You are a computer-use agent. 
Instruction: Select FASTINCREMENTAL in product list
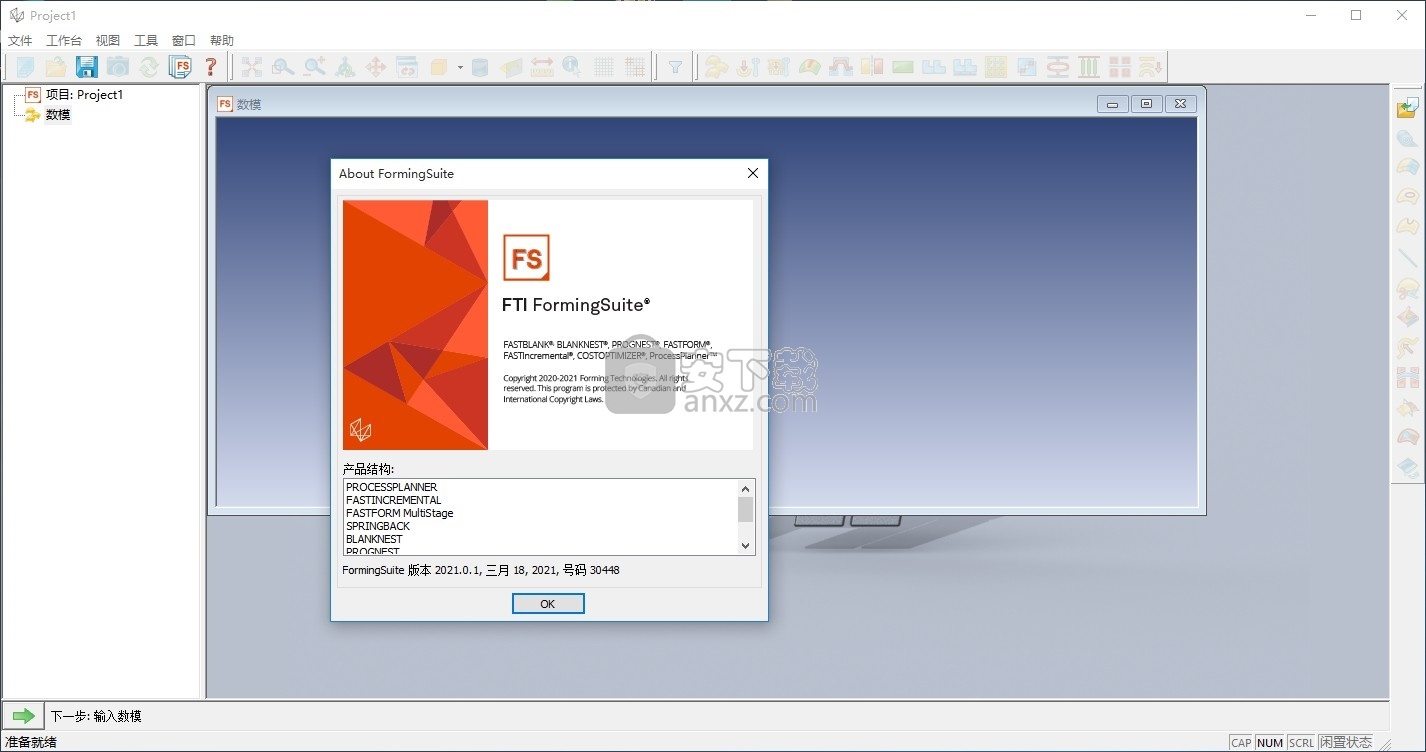[393, 500]
